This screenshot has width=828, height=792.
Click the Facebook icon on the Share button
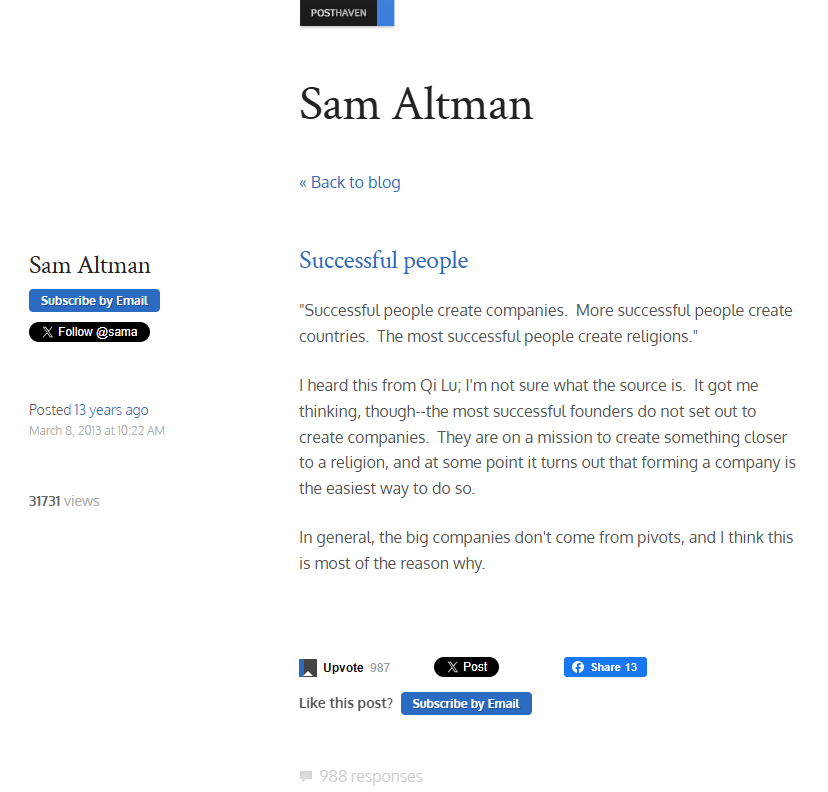tap(576, 667)
